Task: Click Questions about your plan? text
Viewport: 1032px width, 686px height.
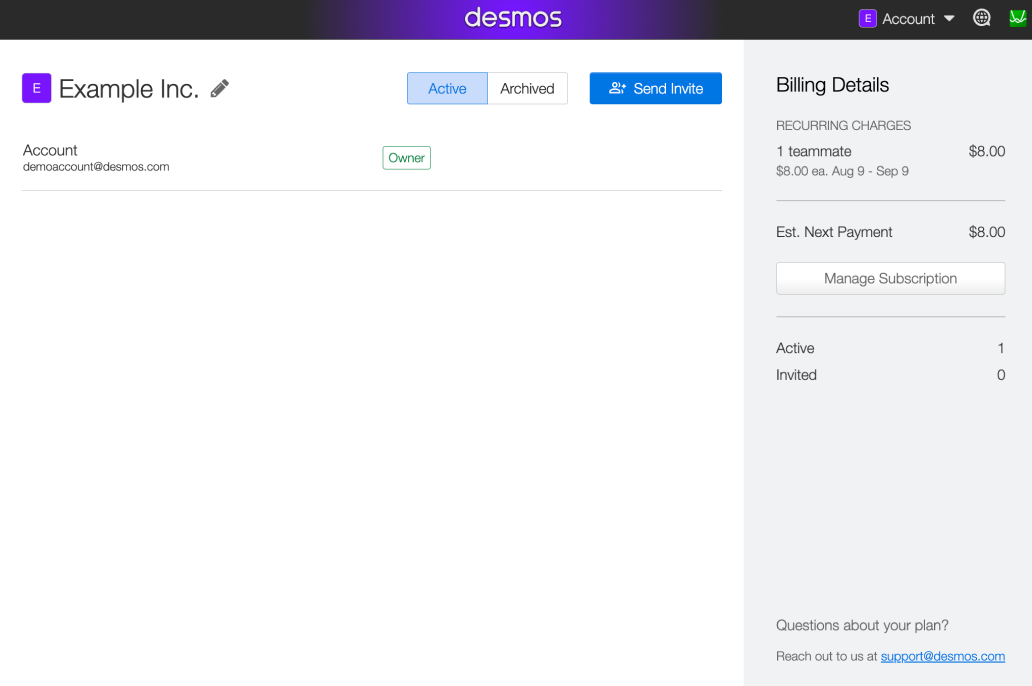Action: point(862,625)
